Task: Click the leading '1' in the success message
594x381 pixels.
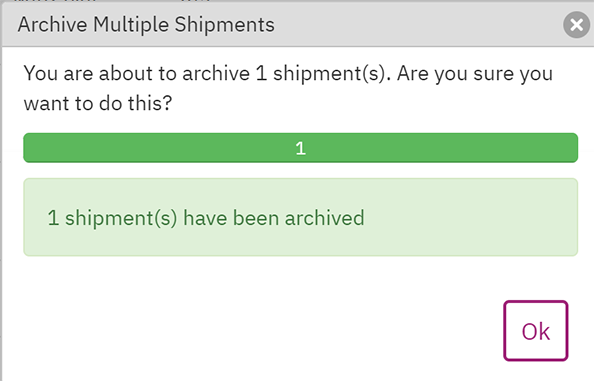Action: [x=53, y=218]
